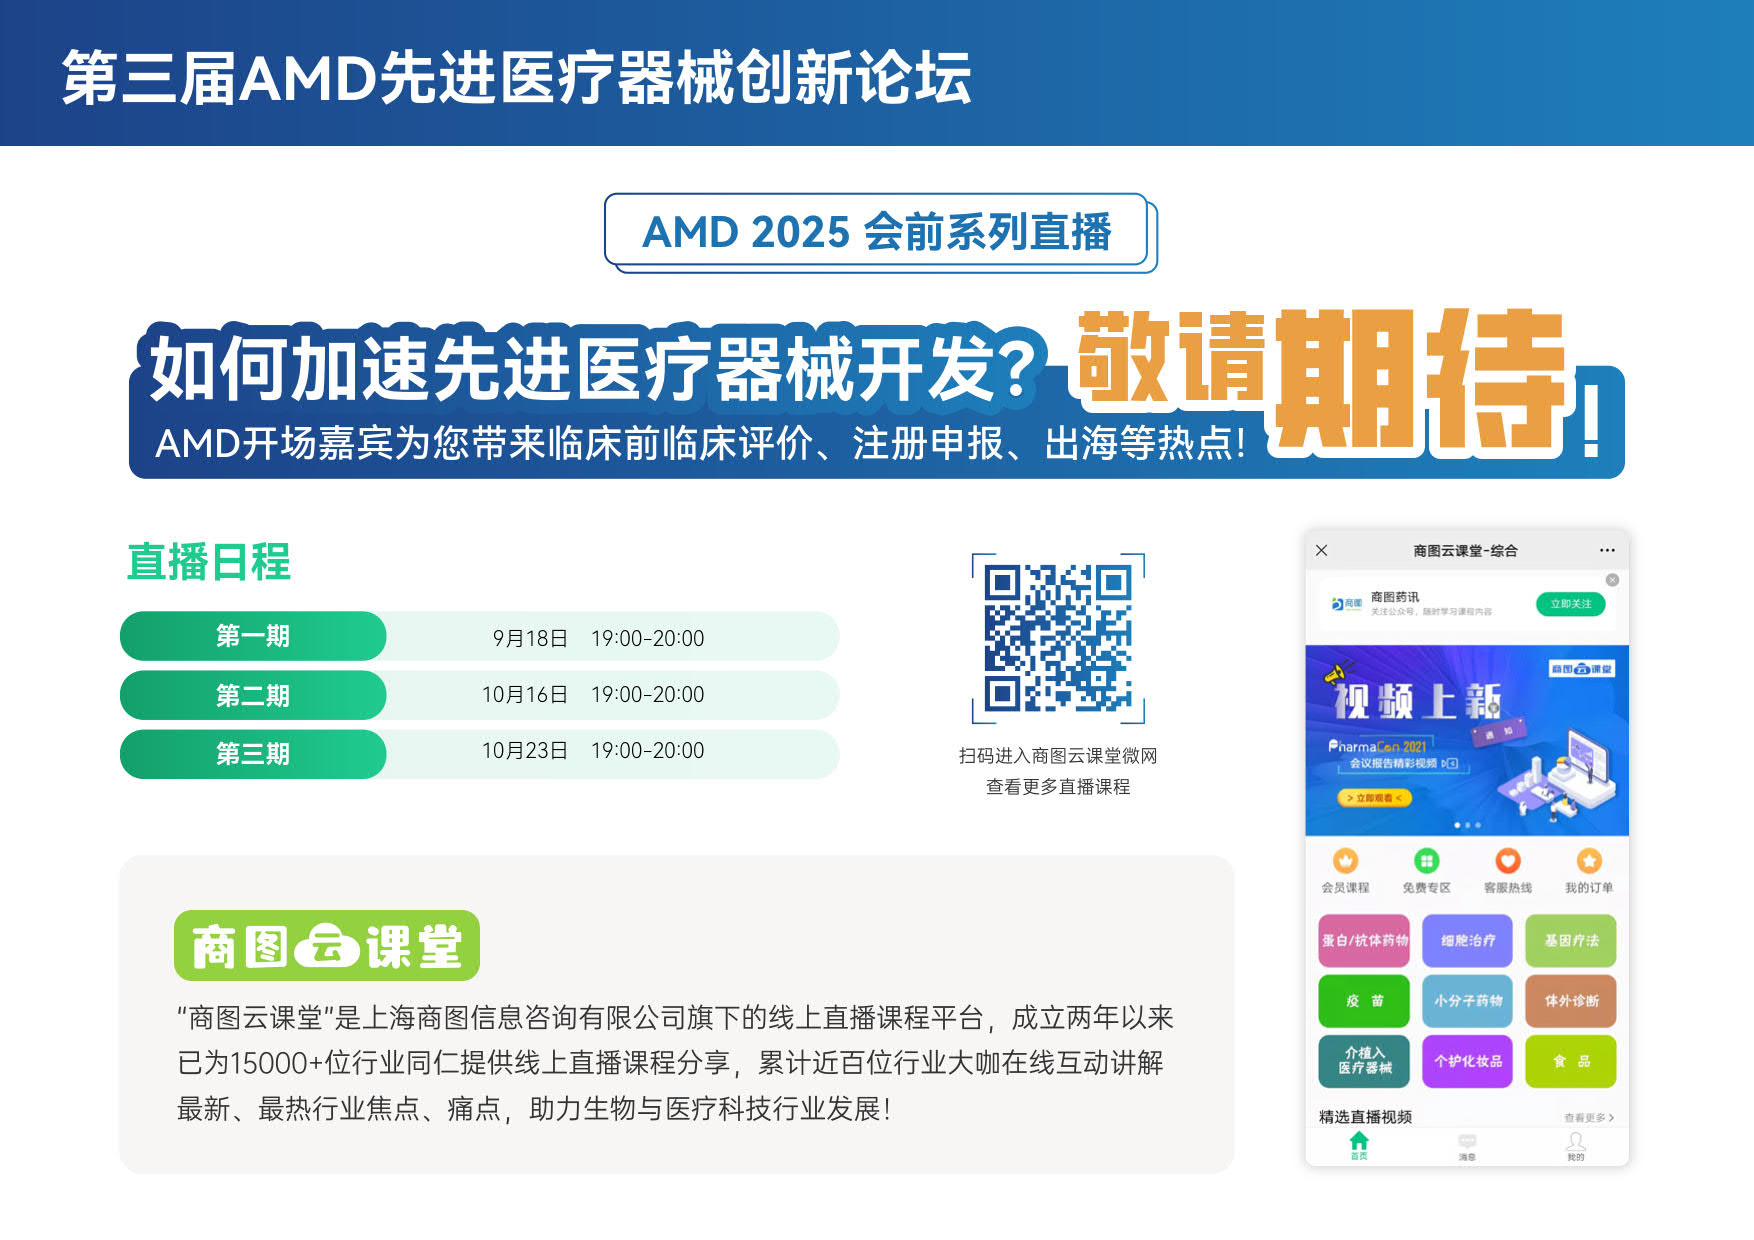The width and height of the screenshot is (1754, 1240).
Task: Tap the green 免费专区 grid icon
Action: click(x=1428, y=860)
